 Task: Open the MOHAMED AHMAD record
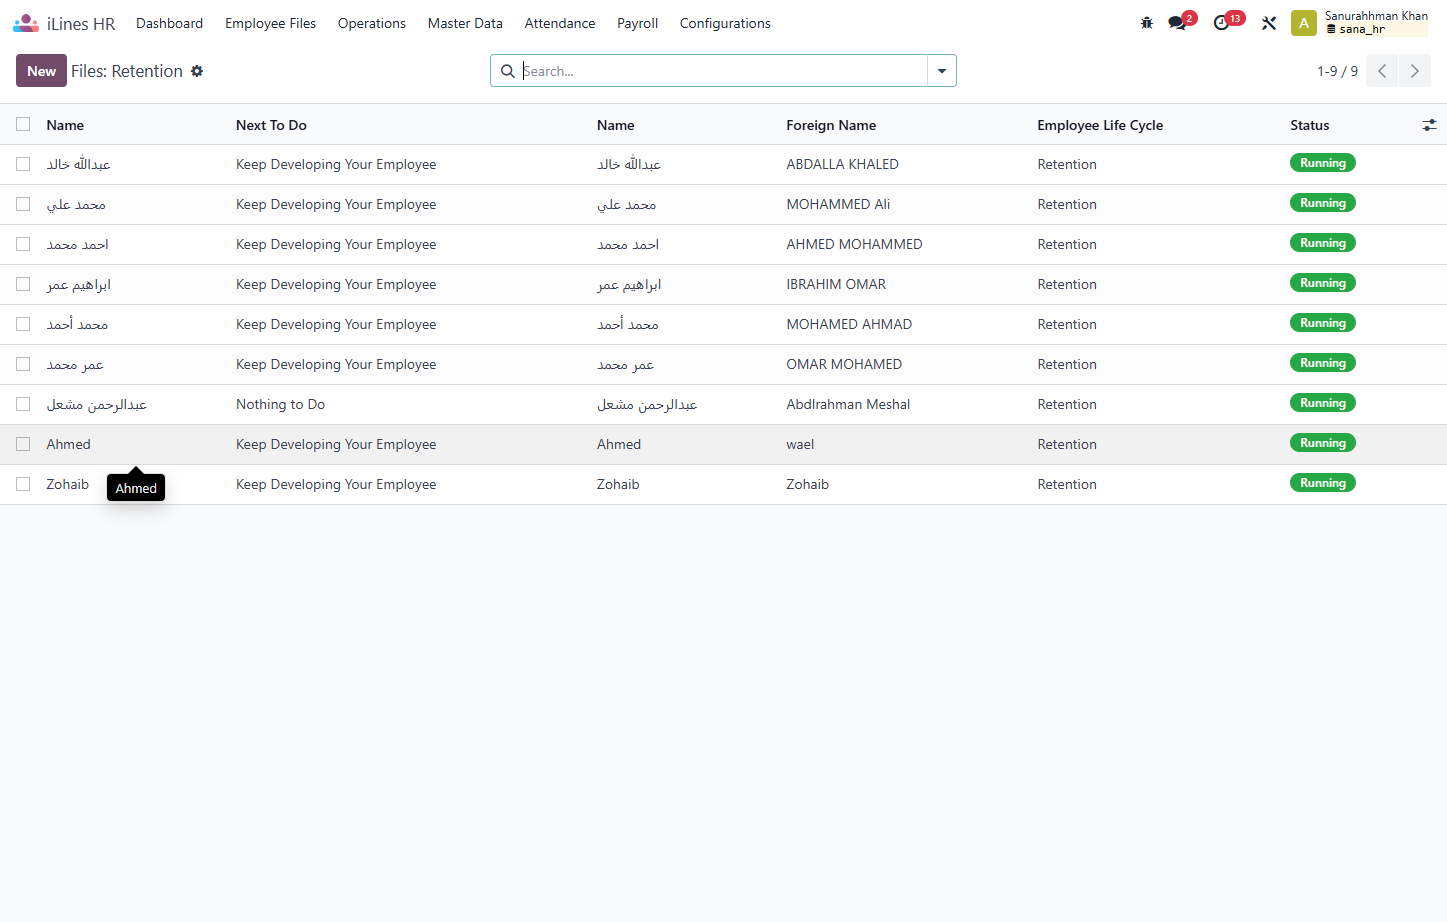(x=849, y=324)
